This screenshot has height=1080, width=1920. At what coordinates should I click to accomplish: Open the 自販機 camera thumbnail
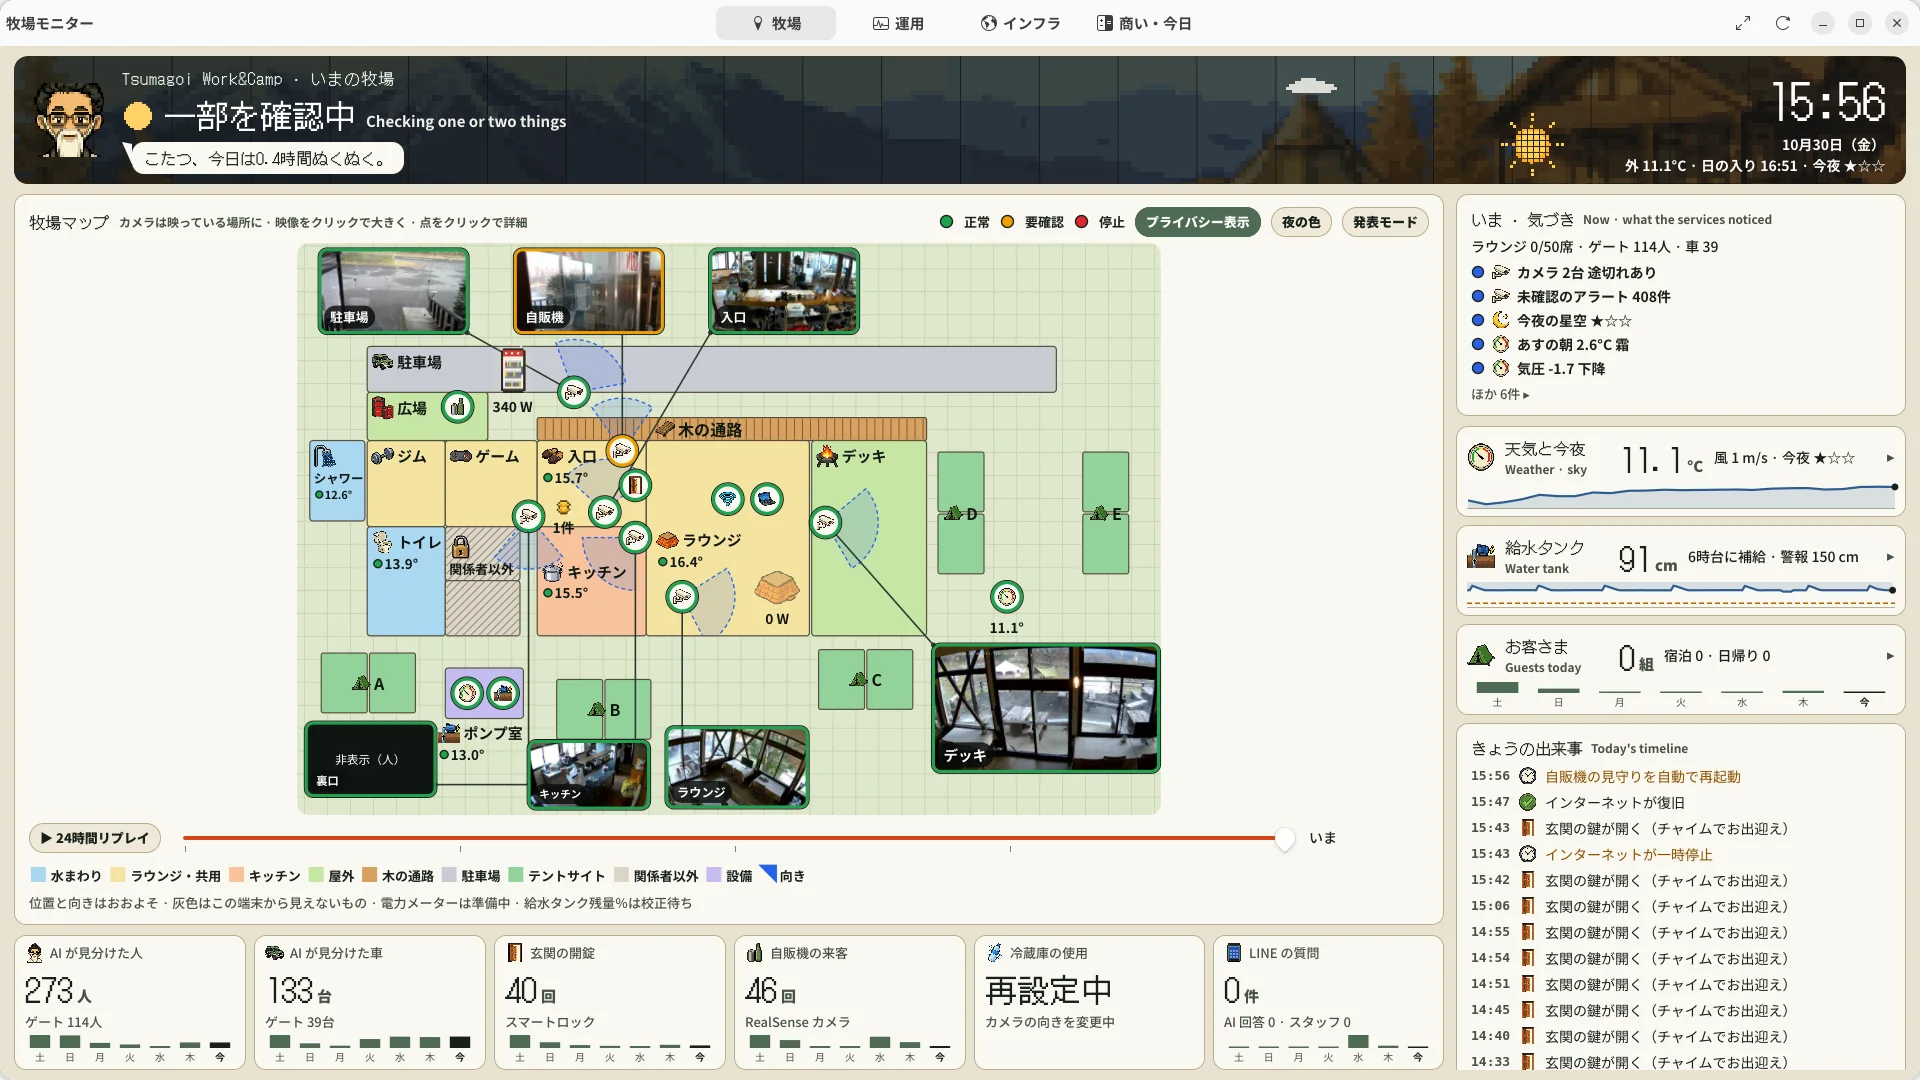click(x=589, y=290)
